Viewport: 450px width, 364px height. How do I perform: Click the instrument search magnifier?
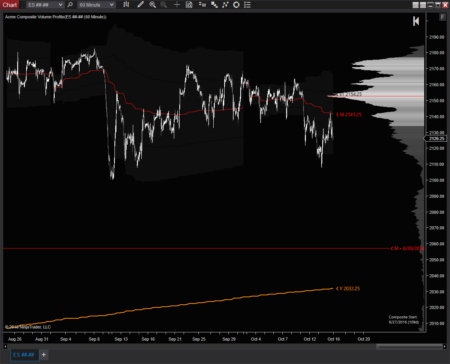click(x=70, y=5)
